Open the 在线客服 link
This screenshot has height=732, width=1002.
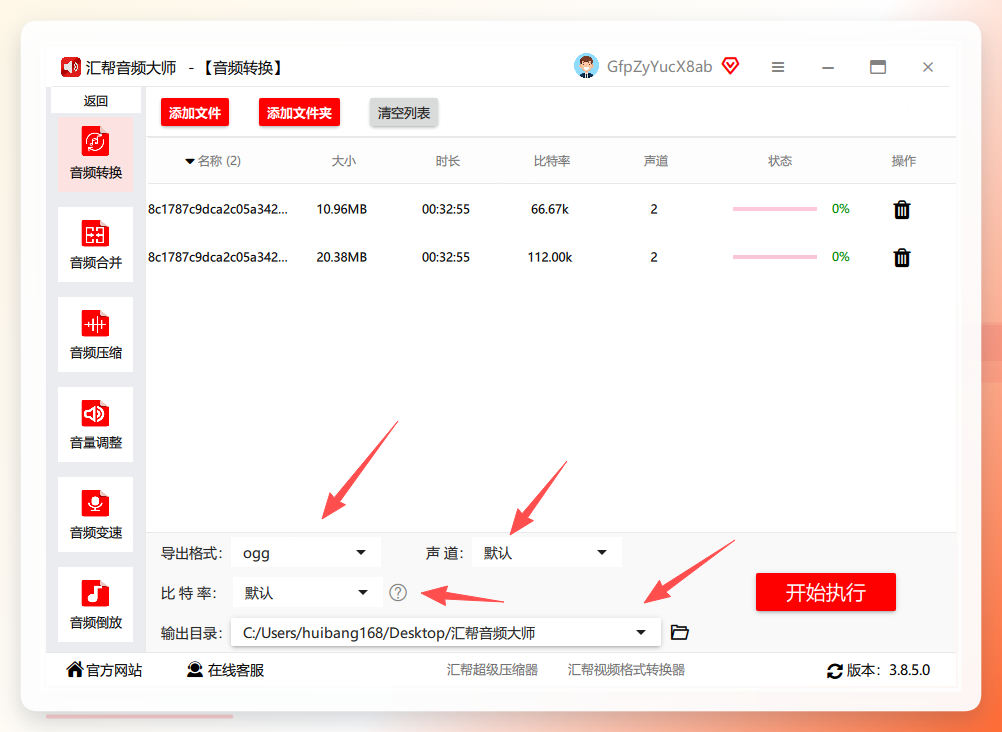click(226, 670)
